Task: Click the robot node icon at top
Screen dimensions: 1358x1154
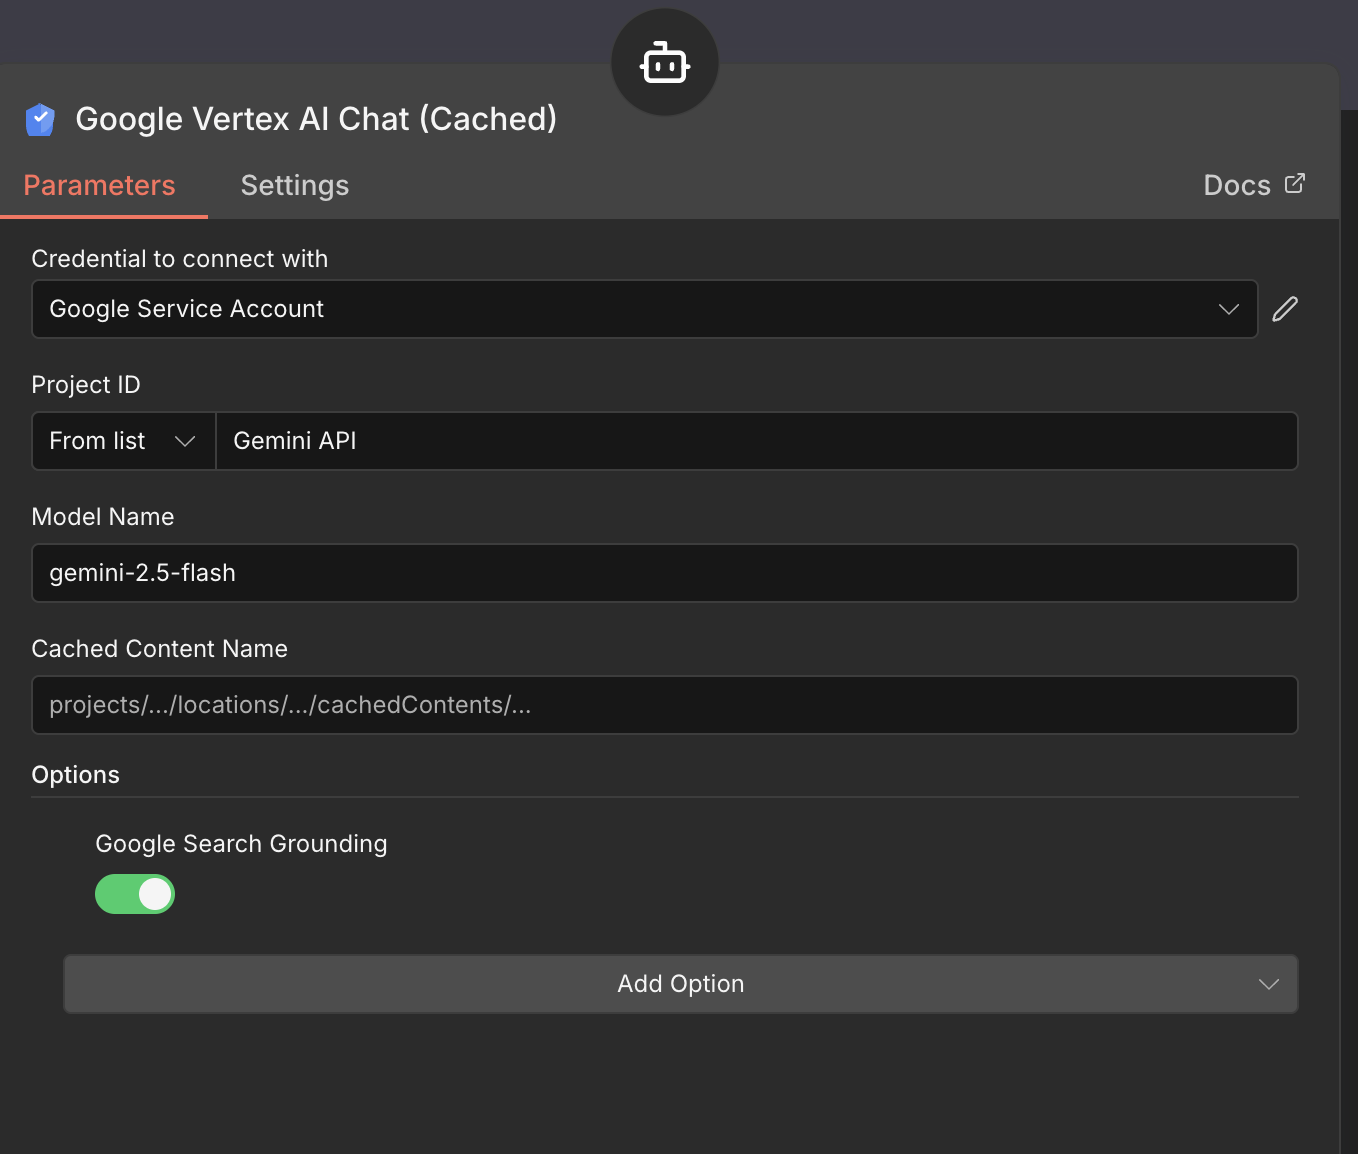Action: [x=665, y=64]
